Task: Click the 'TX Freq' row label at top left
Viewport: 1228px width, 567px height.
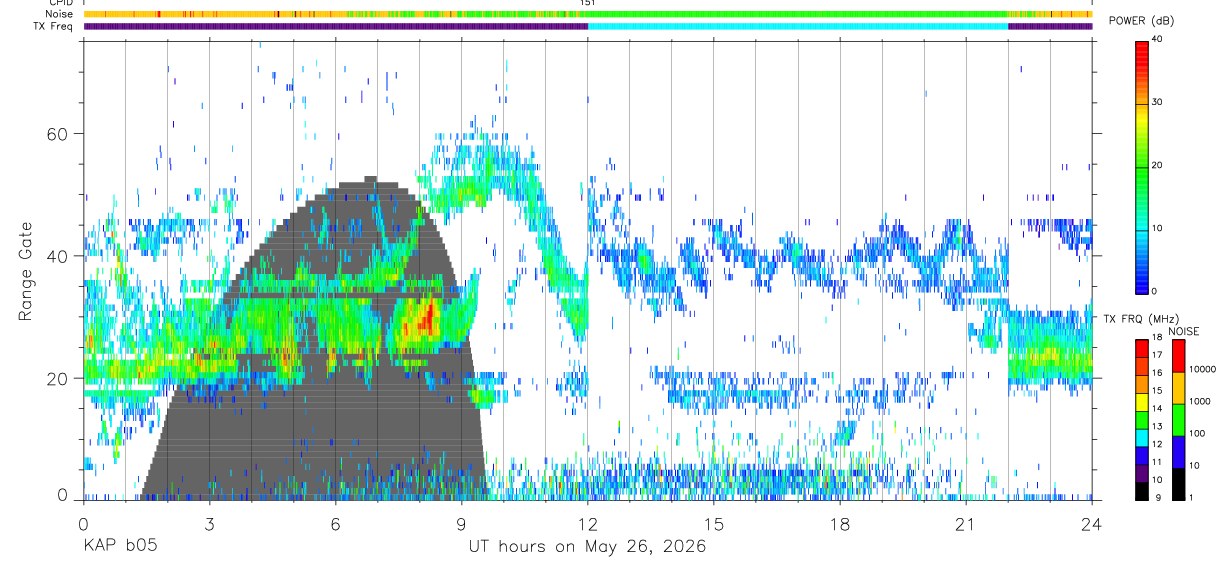Action: [54, 26]
